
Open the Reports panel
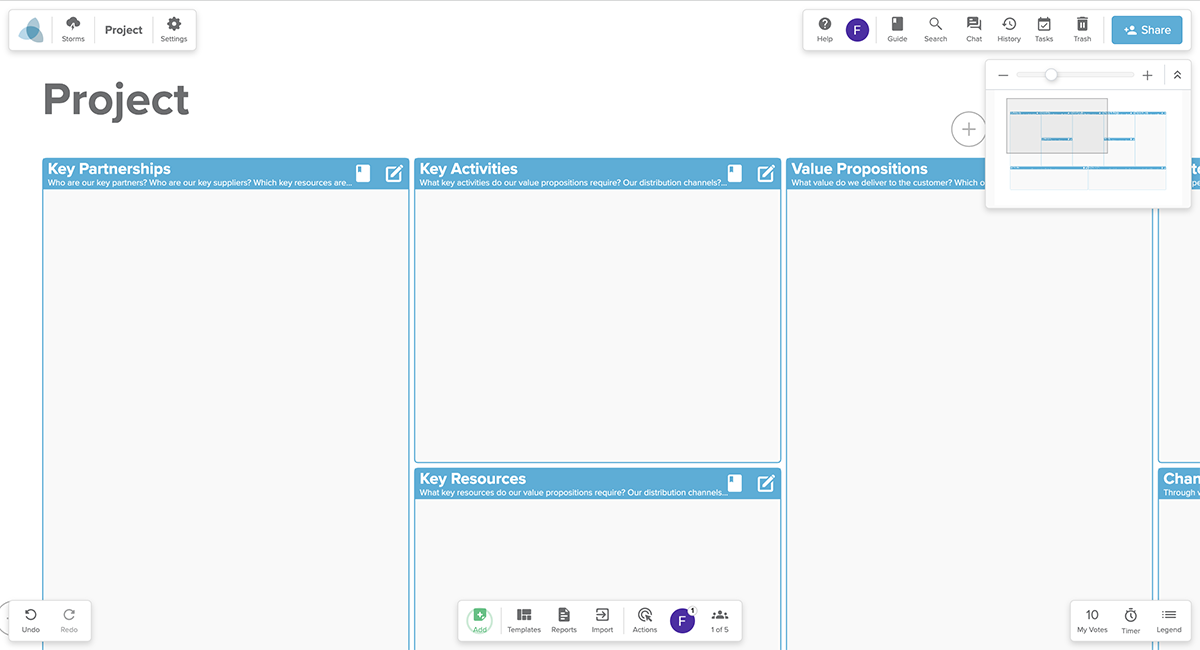coord(563,620)
